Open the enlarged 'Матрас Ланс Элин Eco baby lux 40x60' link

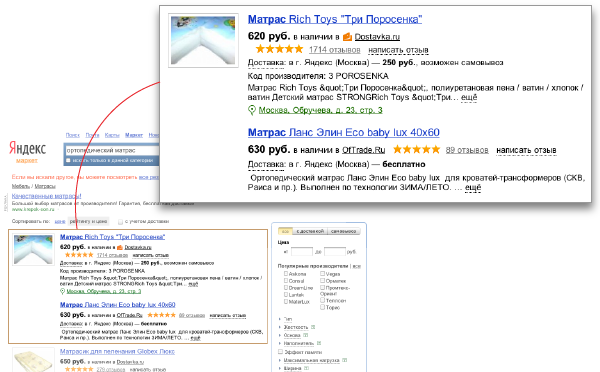[344, 132]
